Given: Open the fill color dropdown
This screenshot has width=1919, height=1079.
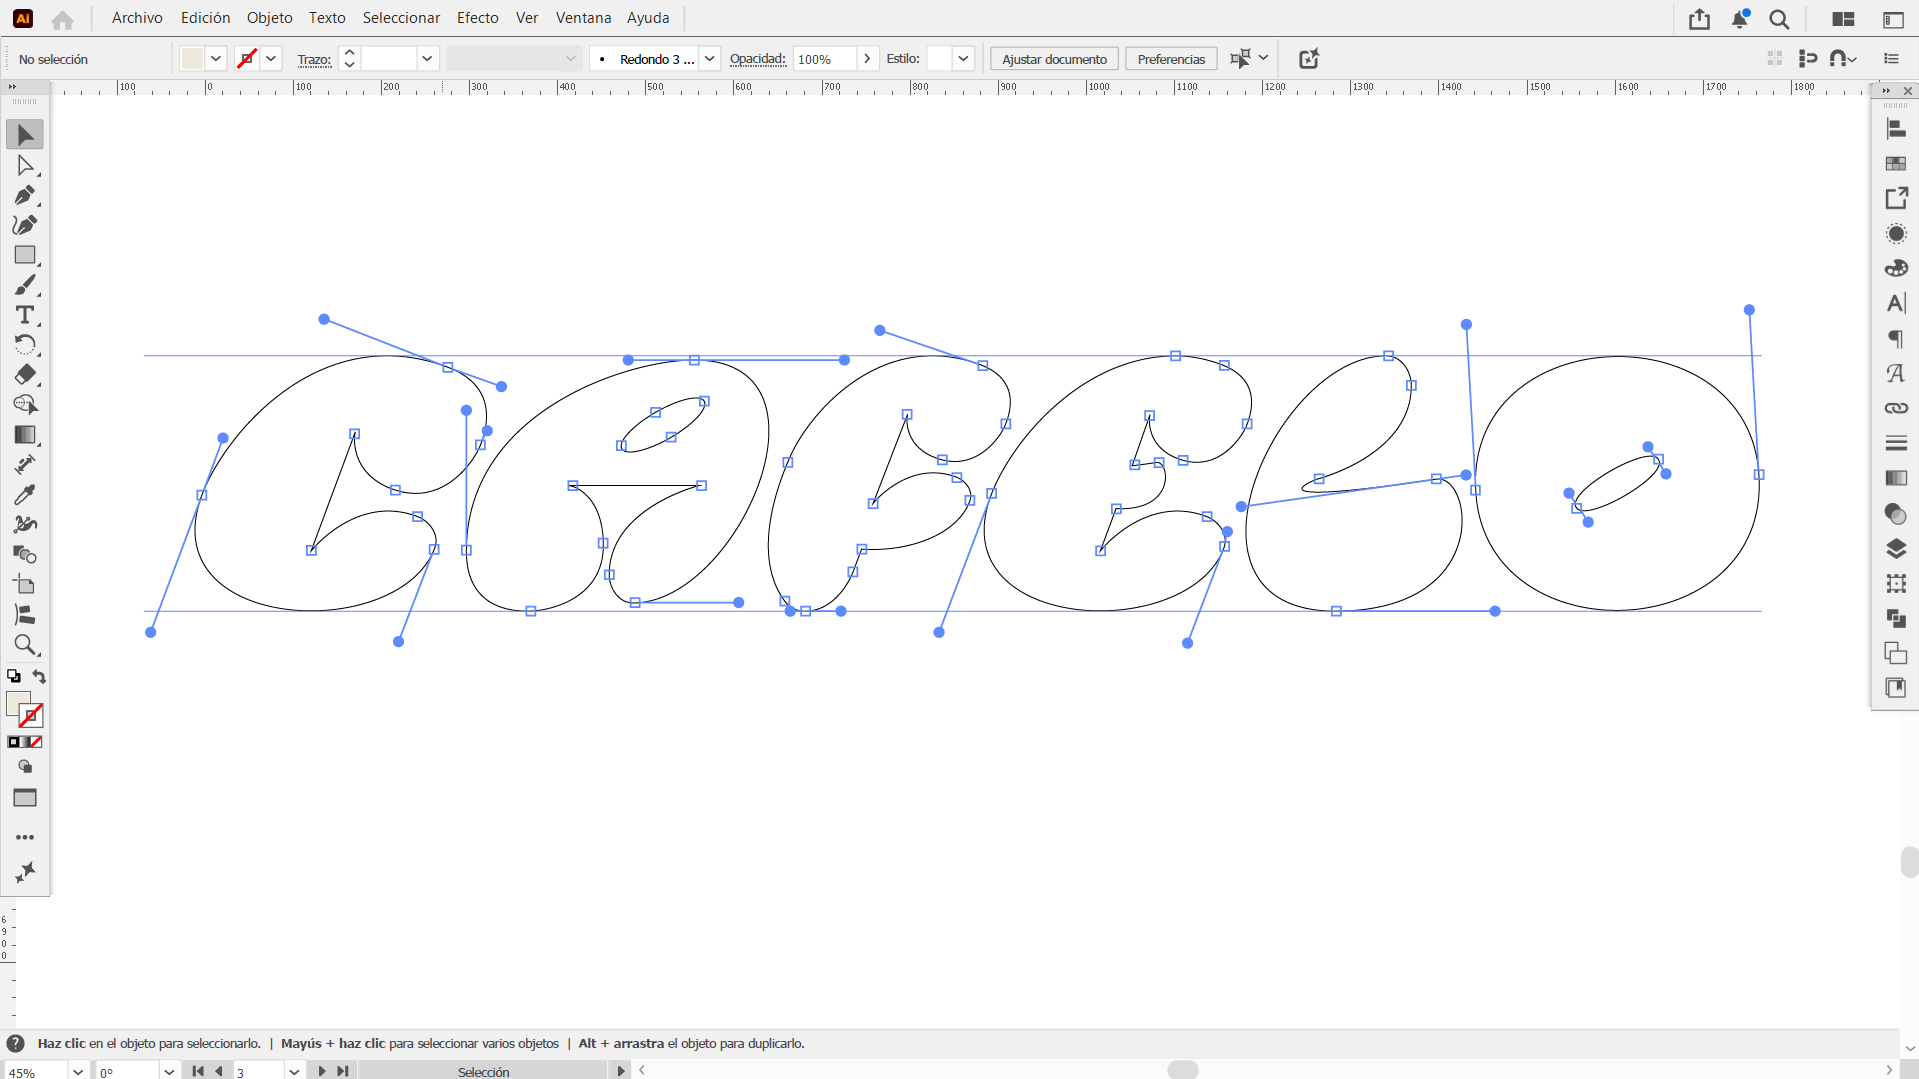Looking at the screenshot, I should 216,59.
